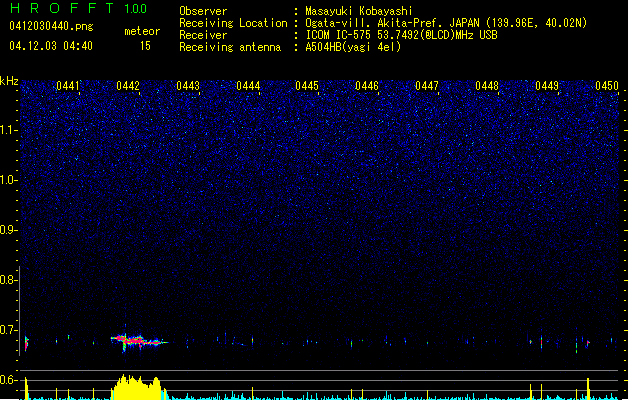
Task: Click the large yellow power peak
Action: (136, 388)
